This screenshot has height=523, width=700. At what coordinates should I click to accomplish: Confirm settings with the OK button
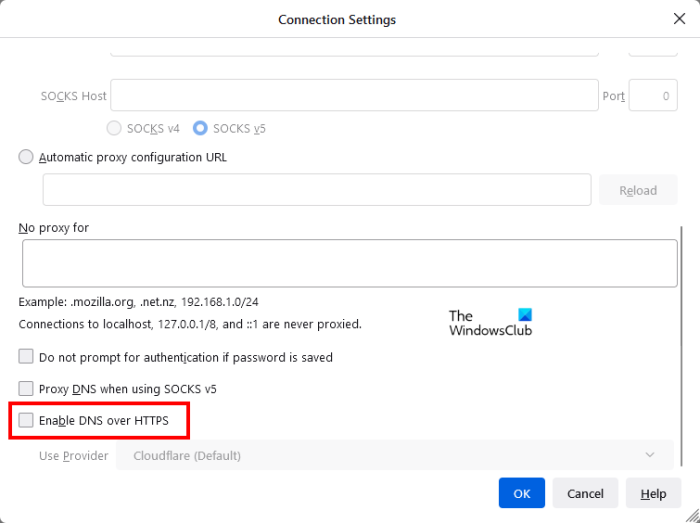(522, 493)
